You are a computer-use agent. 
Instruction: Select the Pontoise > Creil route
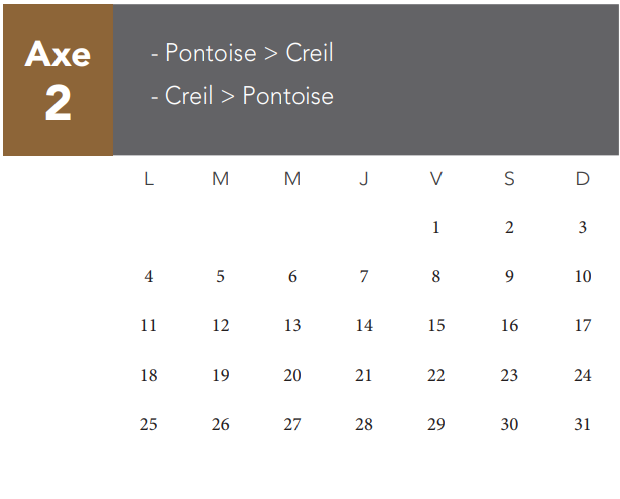click(x=242, y=53)
